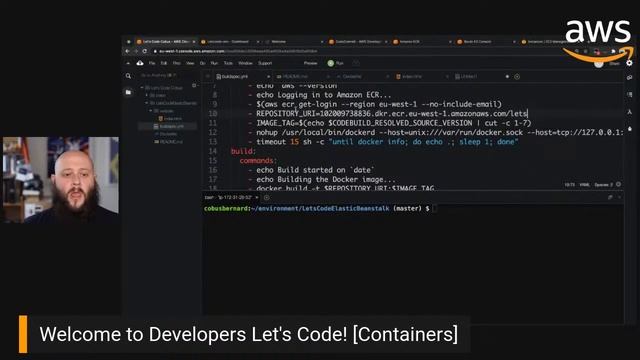
Task: Open the Environment folder panel icon
Action: (129, 93)
